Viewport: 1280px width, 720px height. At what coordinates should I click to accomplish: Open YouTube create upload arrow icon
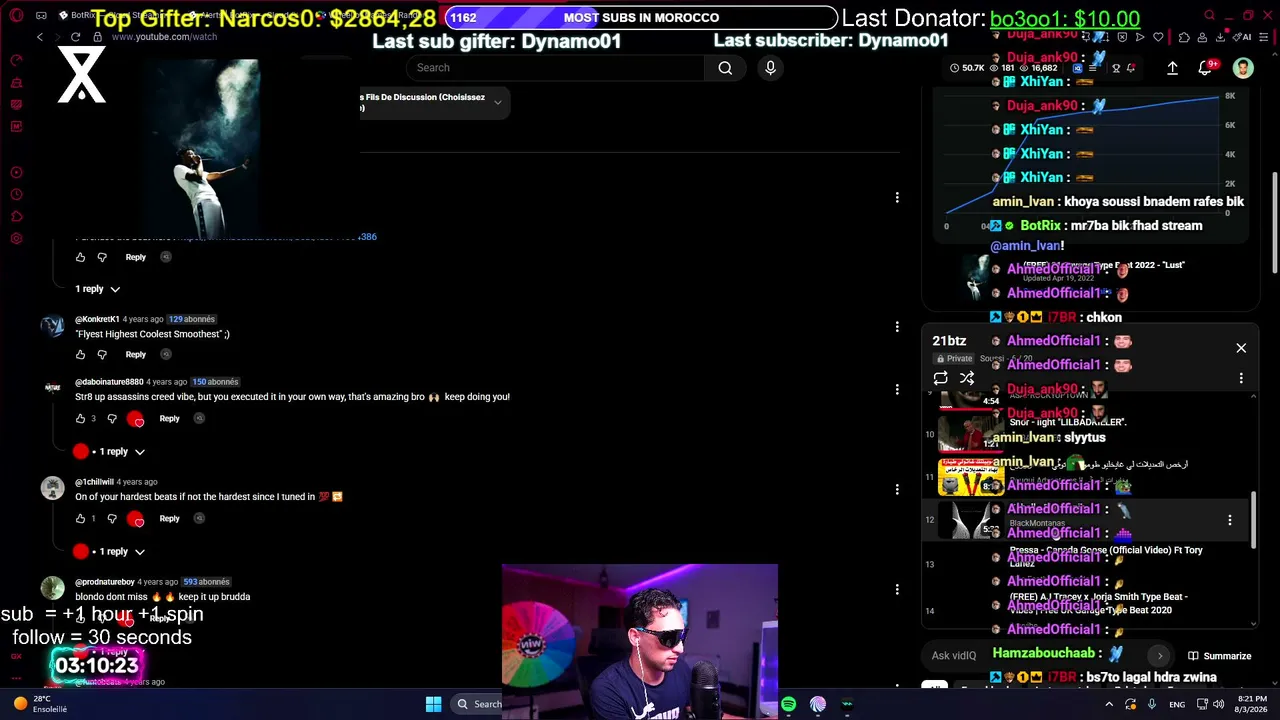pos(1172,68)
